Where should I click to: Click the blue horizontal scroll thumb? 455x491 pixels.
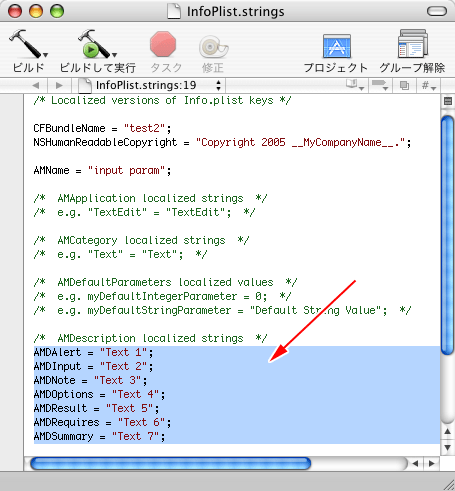click(x=170, y=463)
